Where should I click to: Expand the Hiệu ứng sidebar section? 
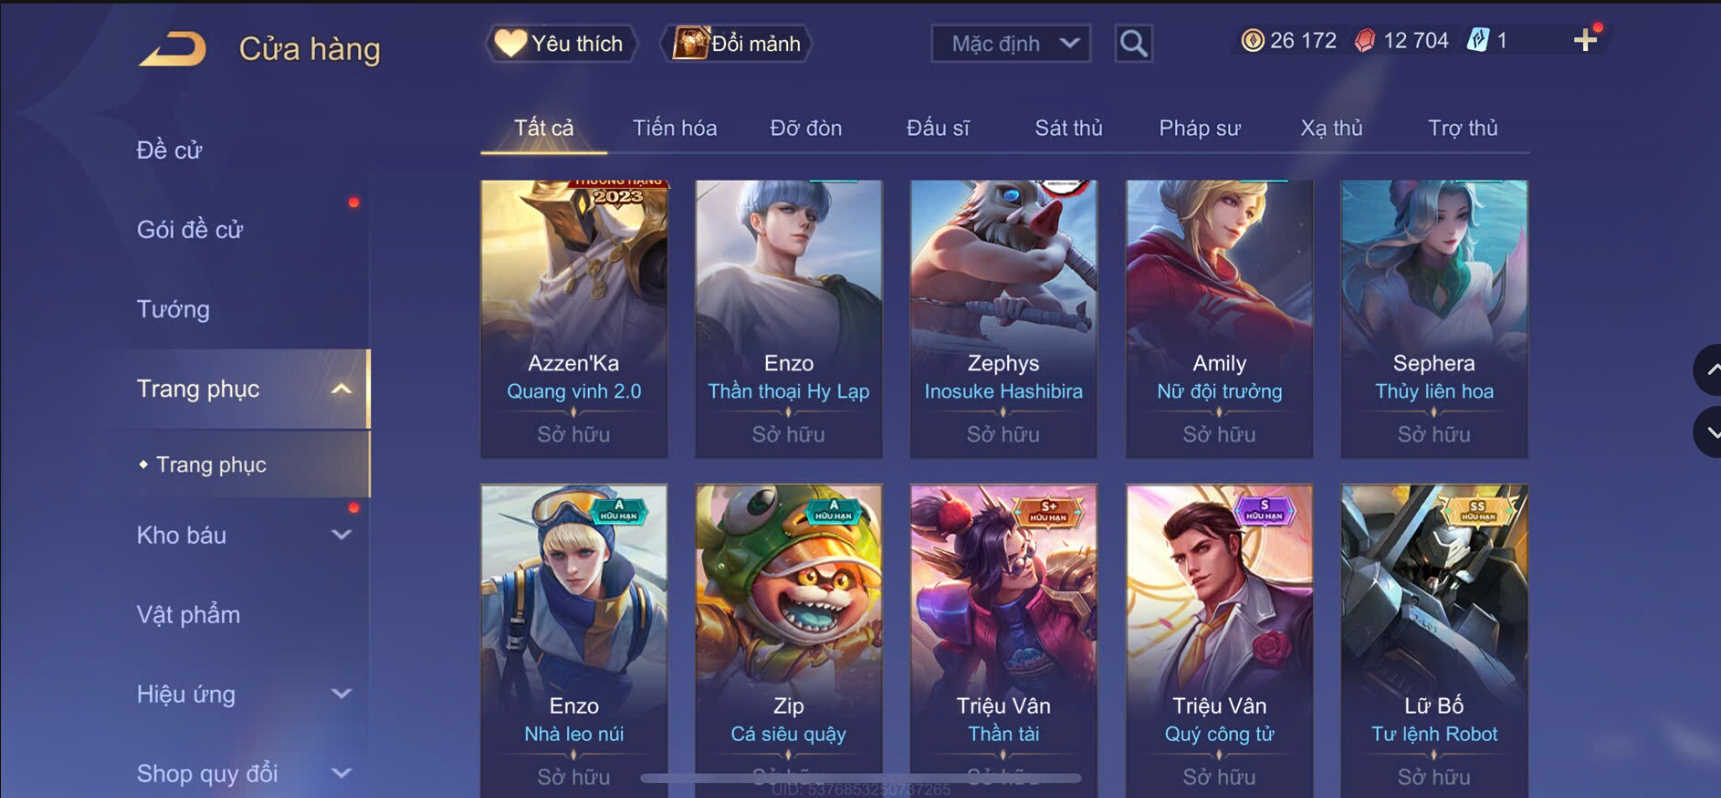341,694
